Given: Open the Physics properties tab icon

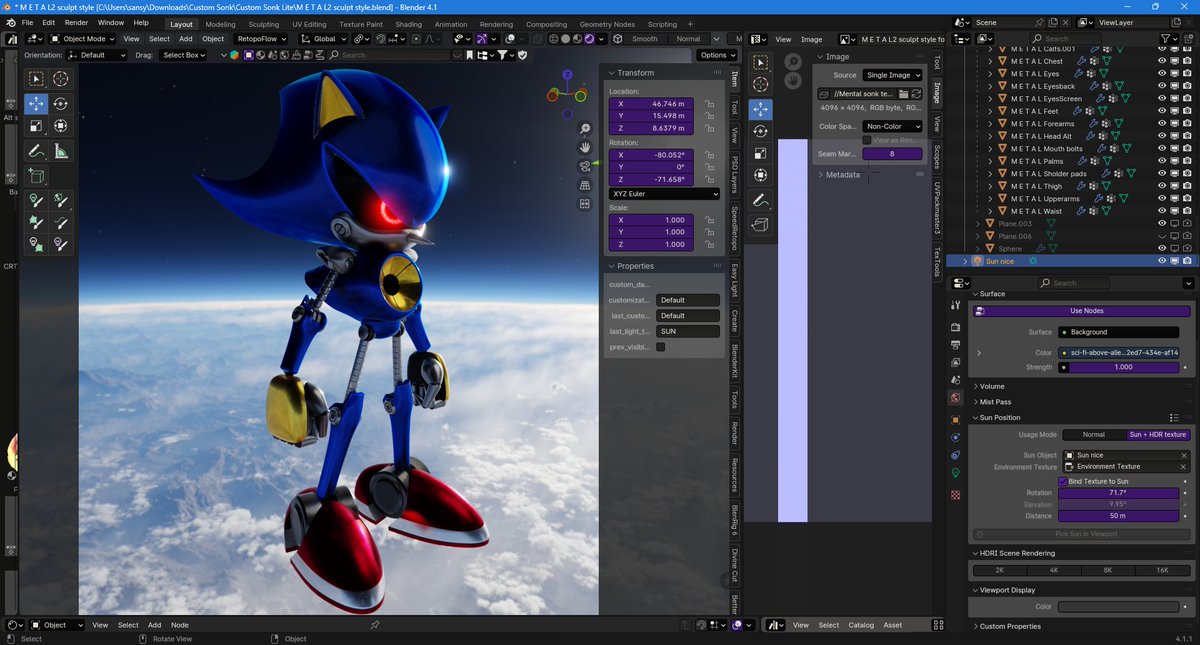Looking at the screenshot, I should pyautogui.click(x=955, y=437).
